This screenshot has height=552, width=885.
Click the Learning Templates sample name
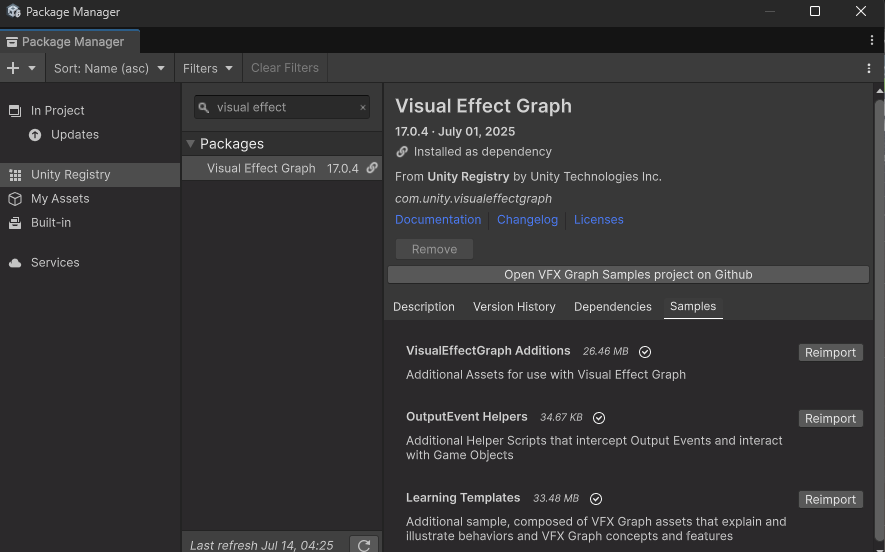click(x=463, y=498)
